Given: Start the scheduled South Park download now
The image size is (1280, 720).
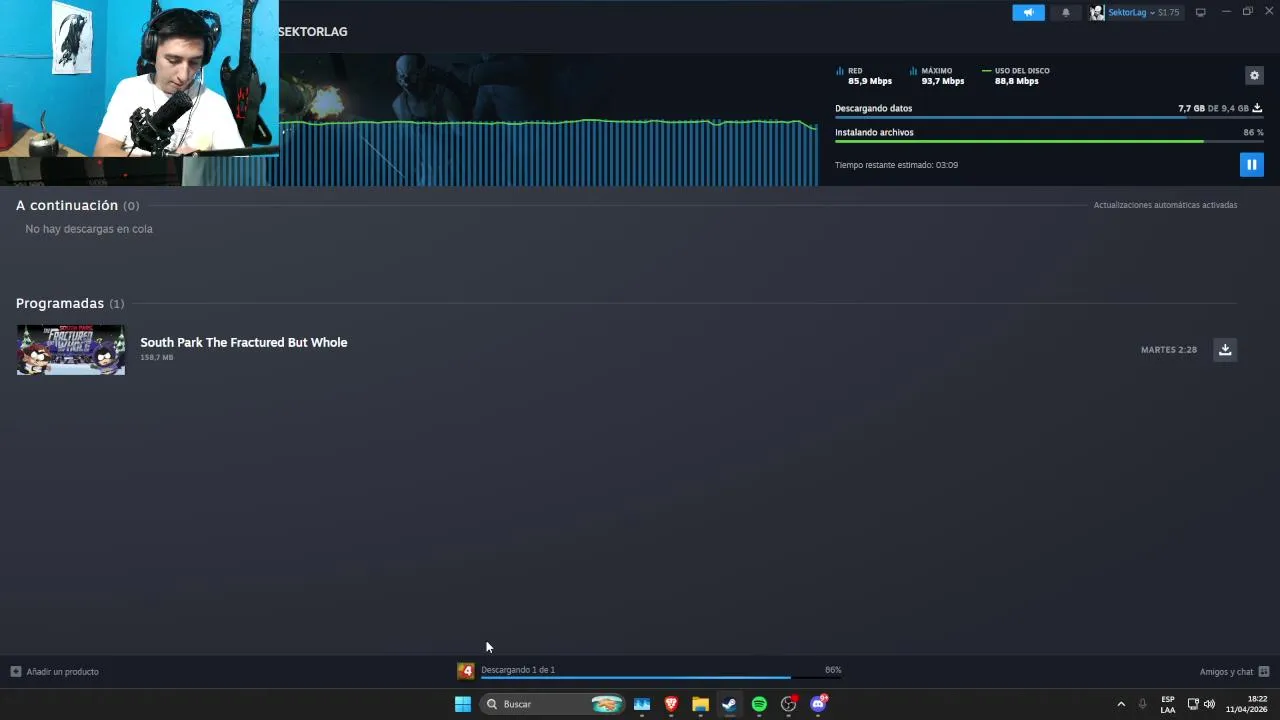Looking at the screenshot, I should [x=1225, y=349].
